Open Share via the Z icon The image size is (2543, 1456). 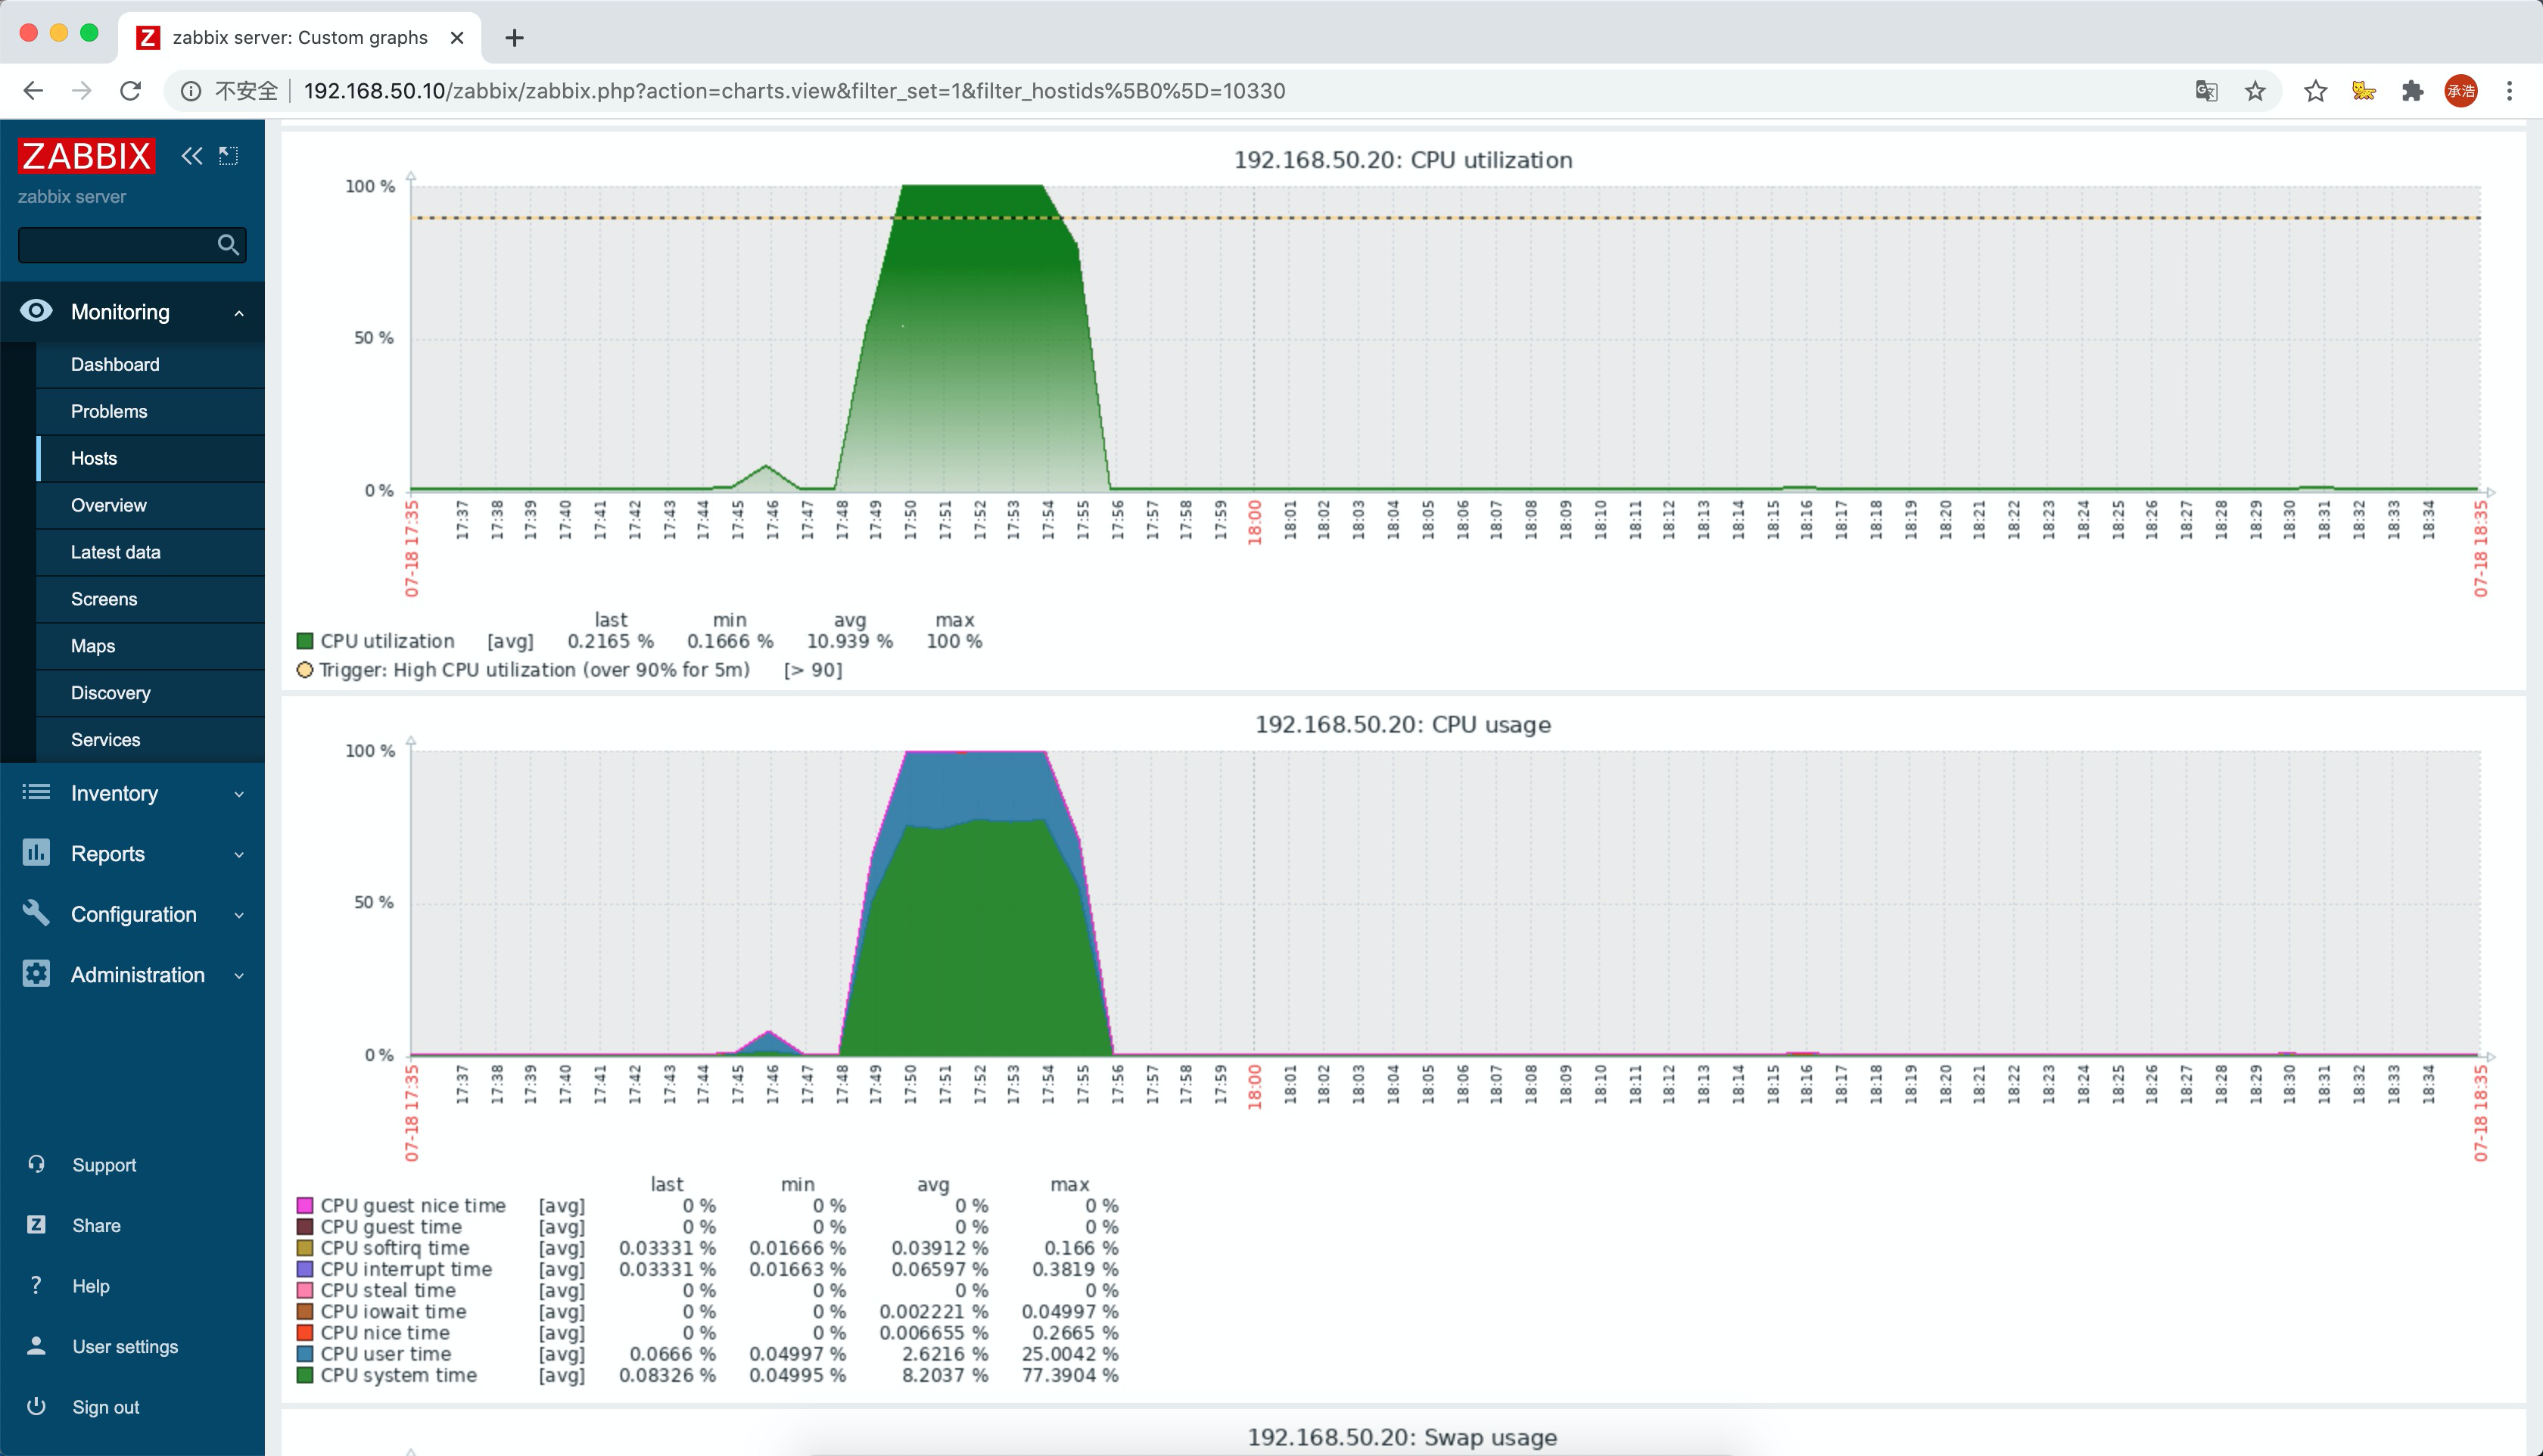(x=37, y=1225)
